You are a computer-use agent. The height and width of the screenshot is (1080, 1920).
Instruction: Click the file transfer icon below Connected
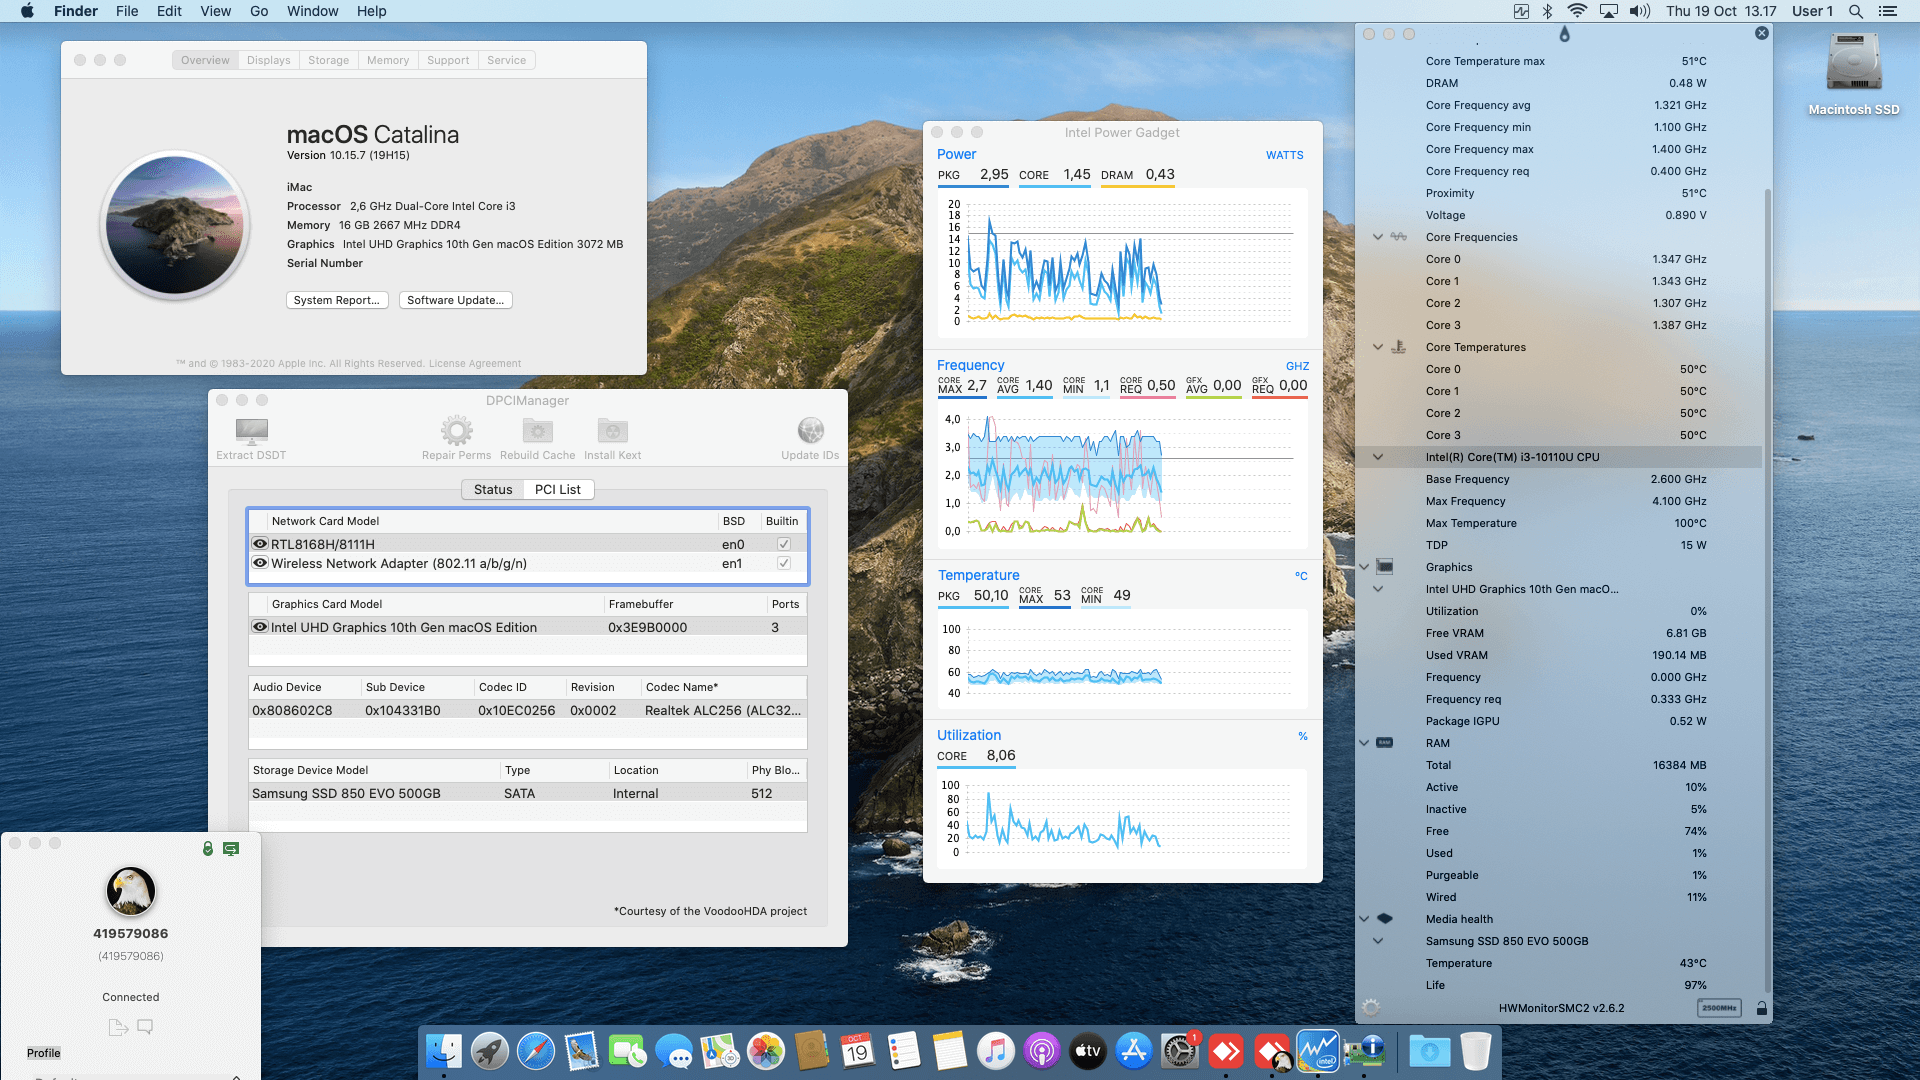118,1027
